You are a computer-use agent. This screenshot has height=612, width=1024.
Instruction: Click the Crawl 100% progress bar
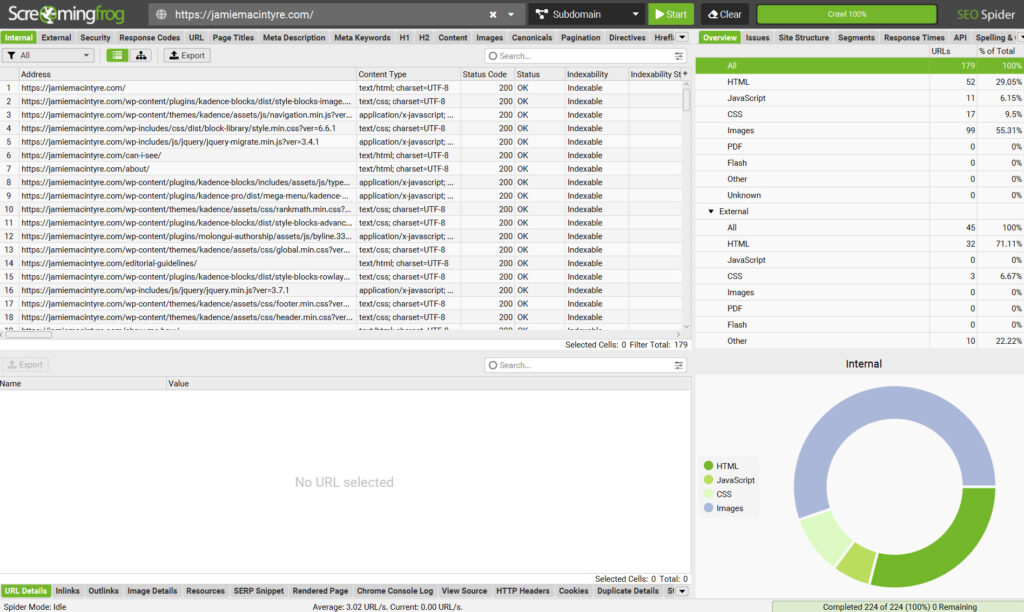(x=847, y=15)
